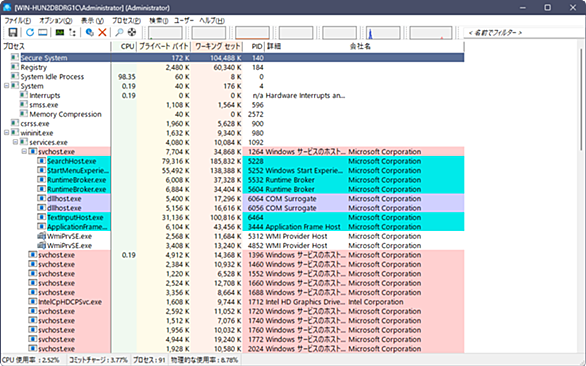Select svchost.exe with PID 2024
Screen dimensions: 586x366
[232, 348]
